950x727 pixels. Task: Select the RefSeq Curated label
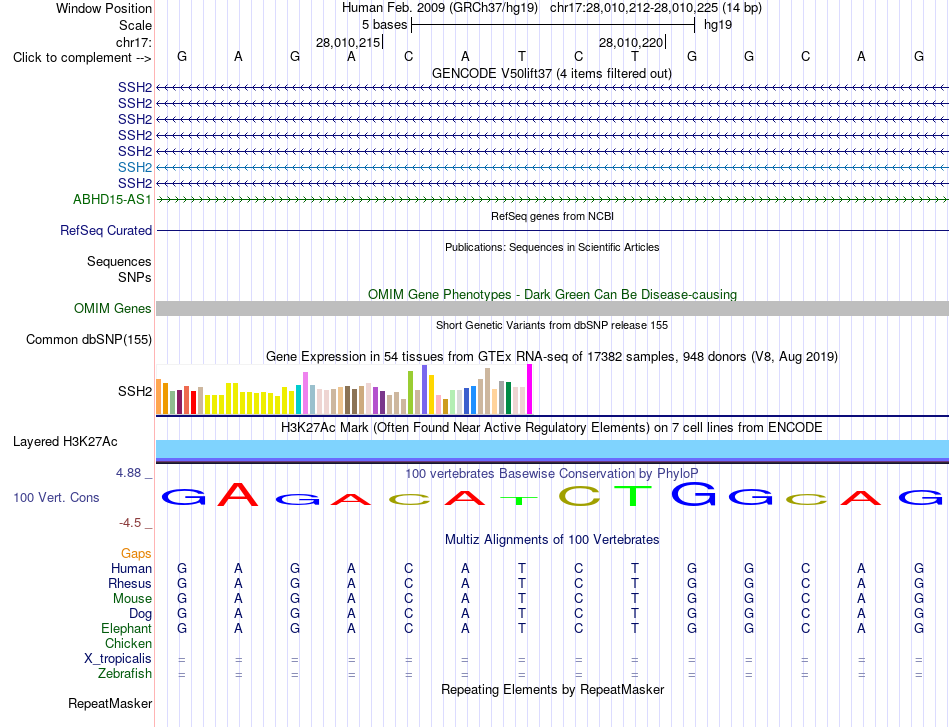pos(106,230)
